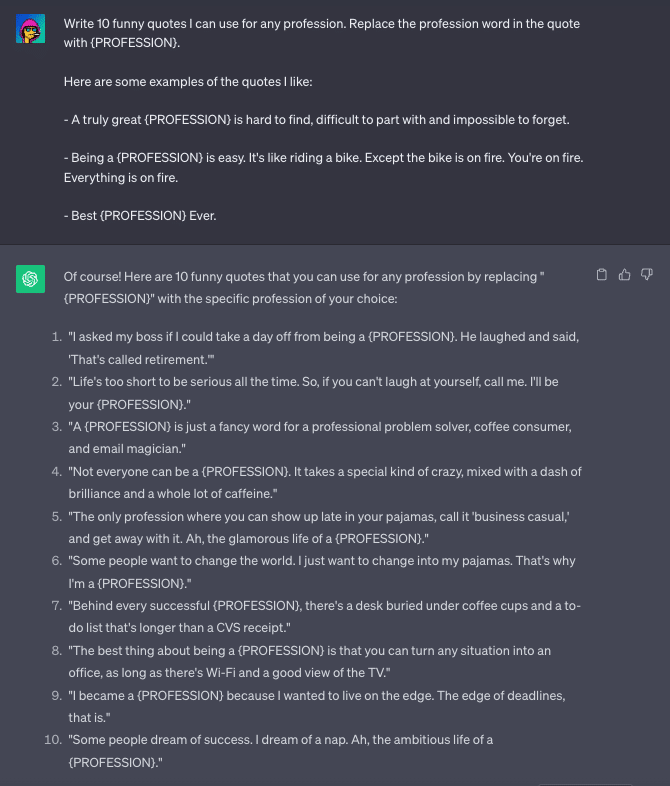The image size is (670, 786).
Task: Give the response a thumbs down
Action: coord(647,275)
